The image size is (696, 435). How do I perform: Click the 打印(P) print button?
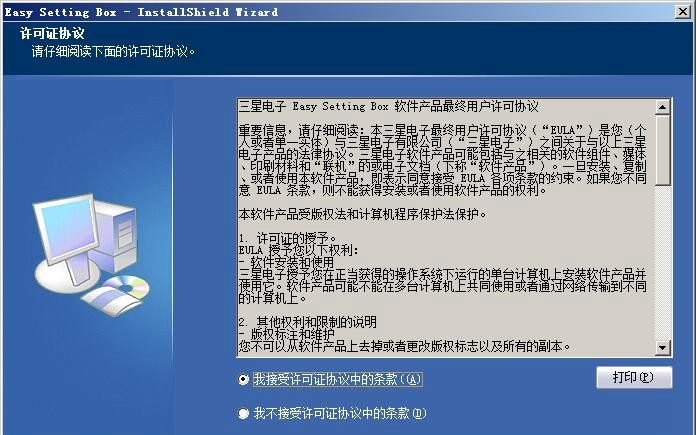(634, 378)
